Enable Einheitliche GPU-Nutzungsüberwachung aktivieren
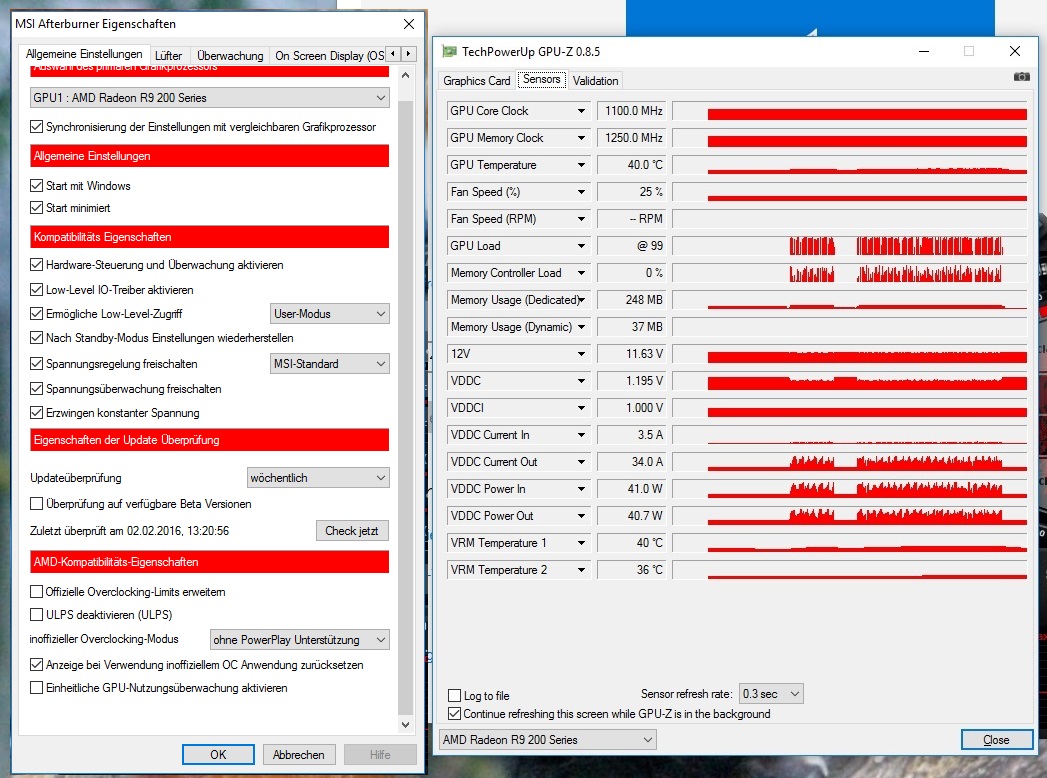Viewport: 1047px width, 778px height. (37, 687)
